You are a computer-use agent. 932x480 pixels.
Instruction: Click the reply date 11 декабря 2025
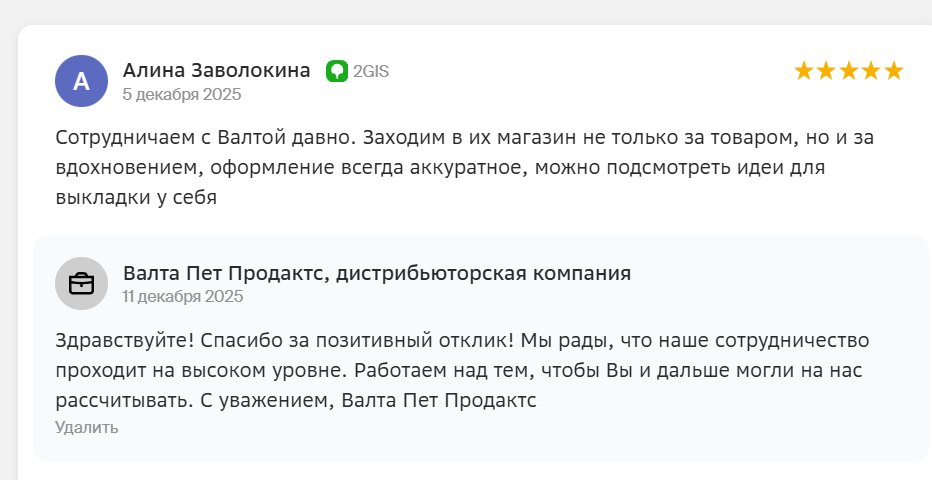183,297
